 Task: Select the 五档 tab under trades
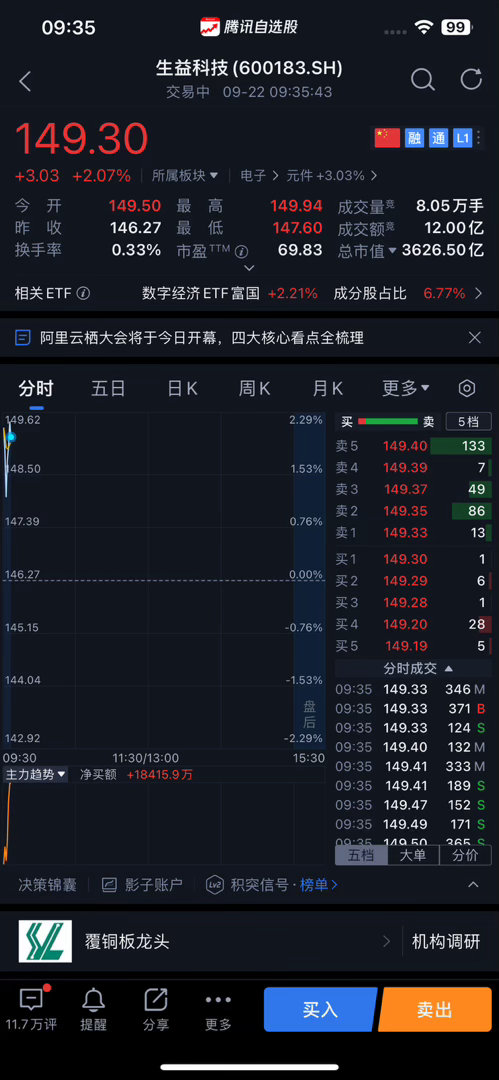[x=361, y=855]
